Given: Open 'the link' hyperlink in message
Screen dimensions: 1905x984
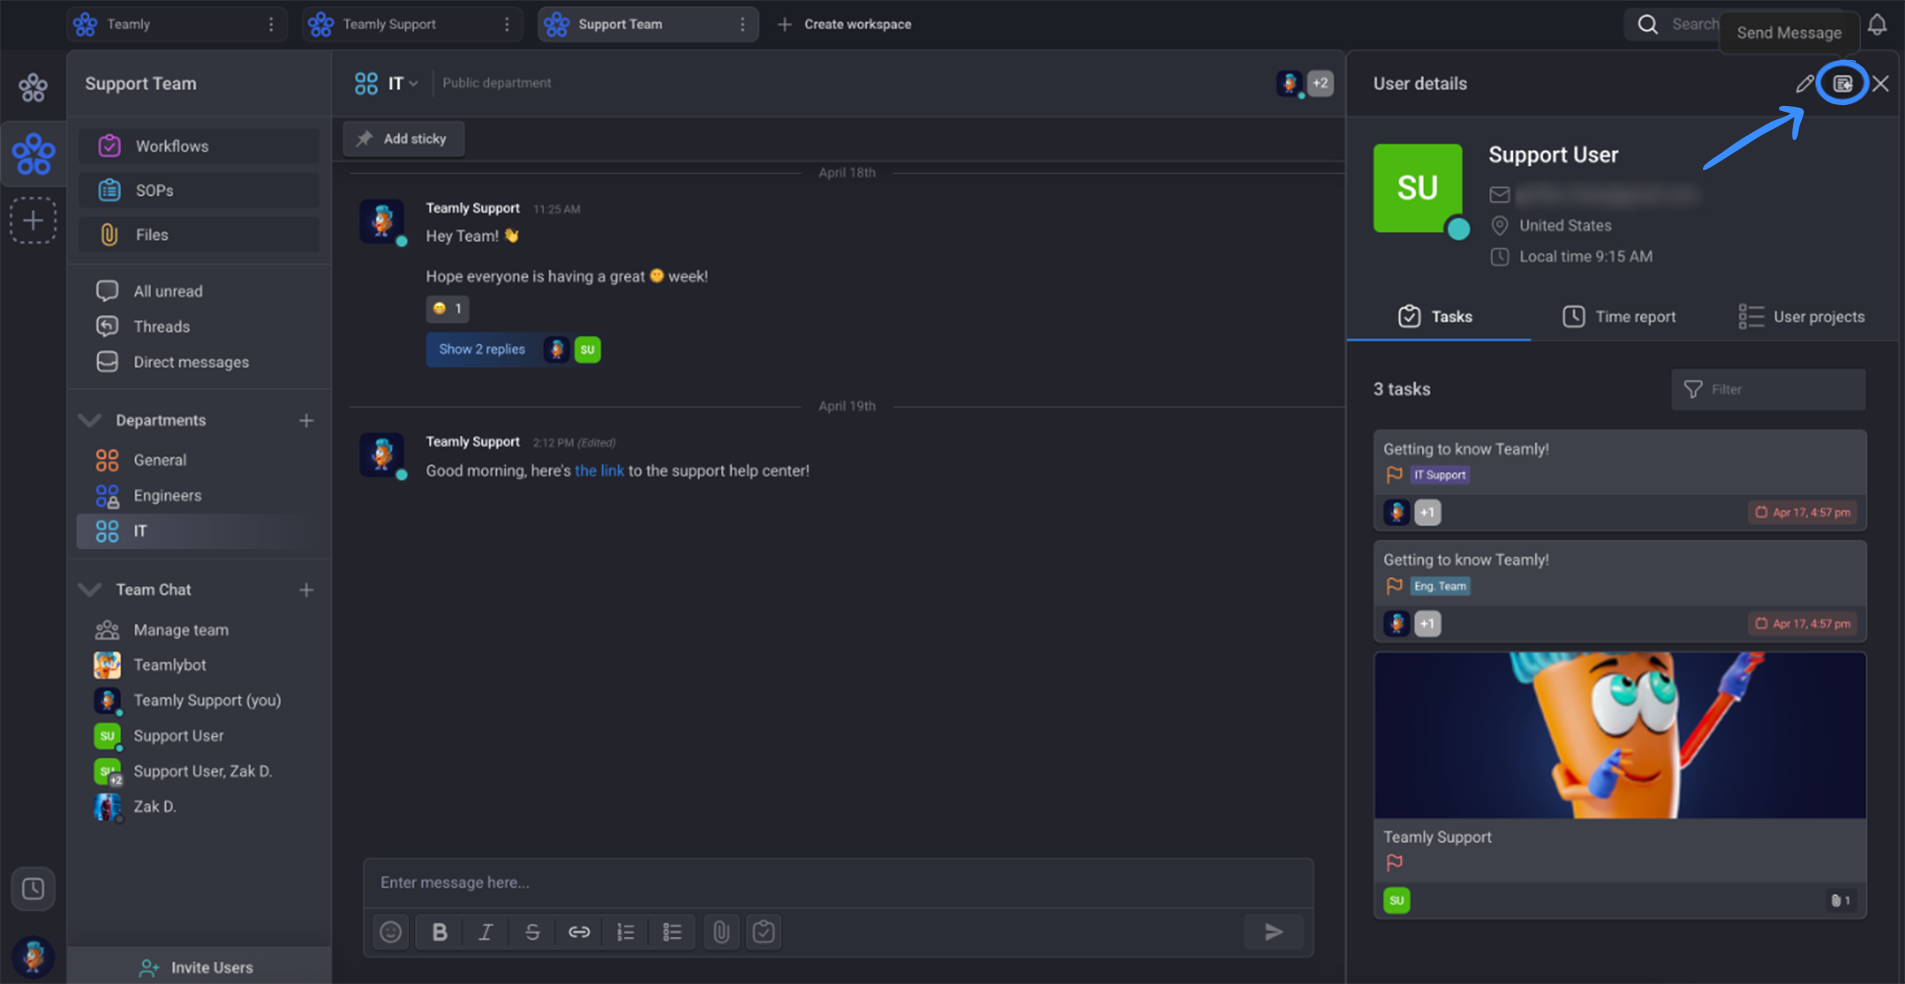Looking at the screenshot, I should (x=599, y=471).
